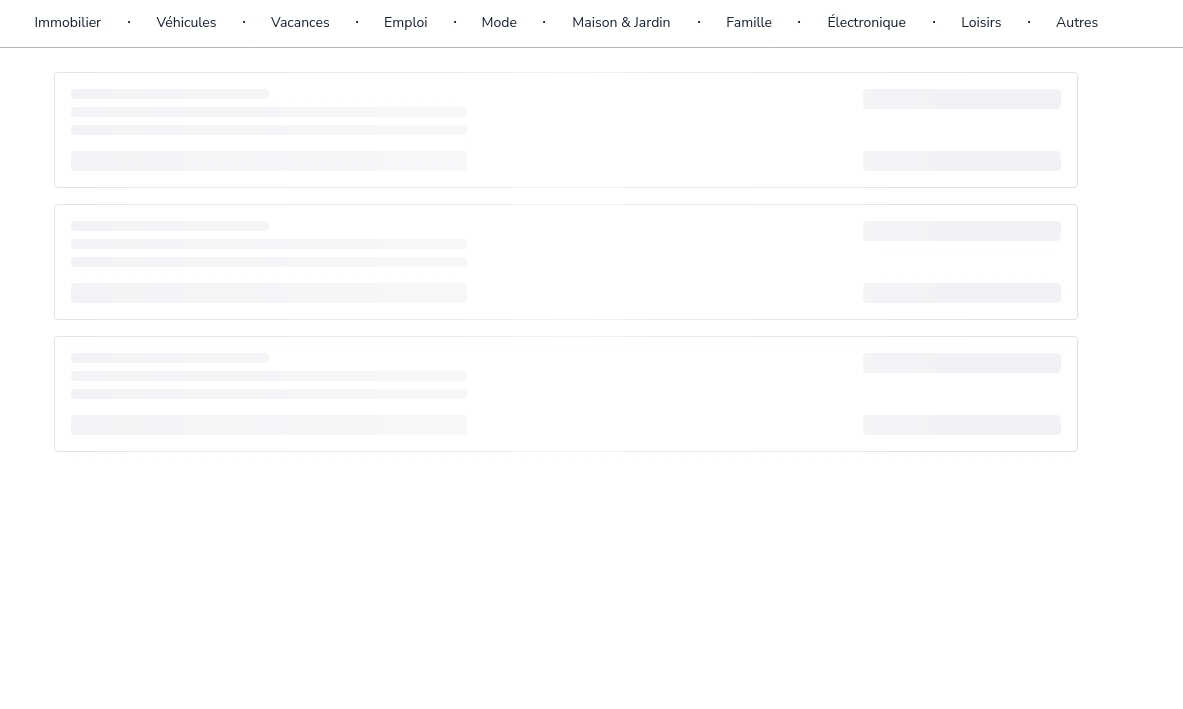
Task: Open the Emploi listings menu
Action: tap(405, 22)
